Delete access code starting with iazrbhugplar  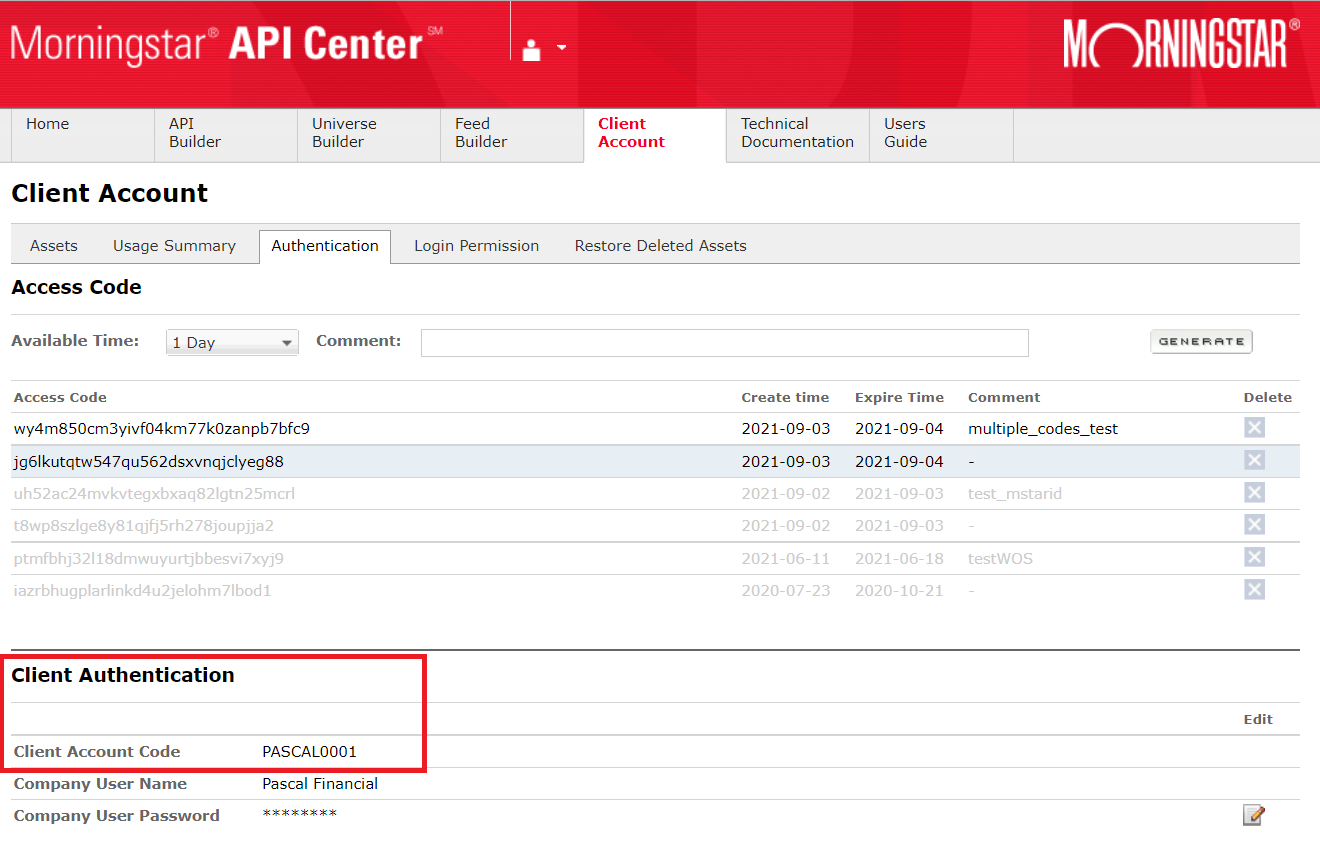point(1254,590)
